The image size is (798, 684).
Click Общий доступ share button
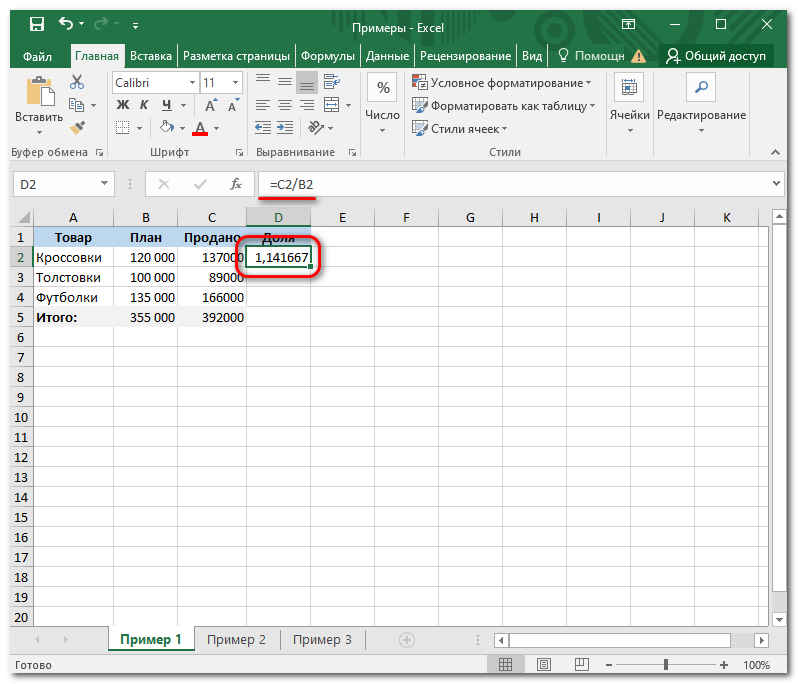(x=716, y=56)
